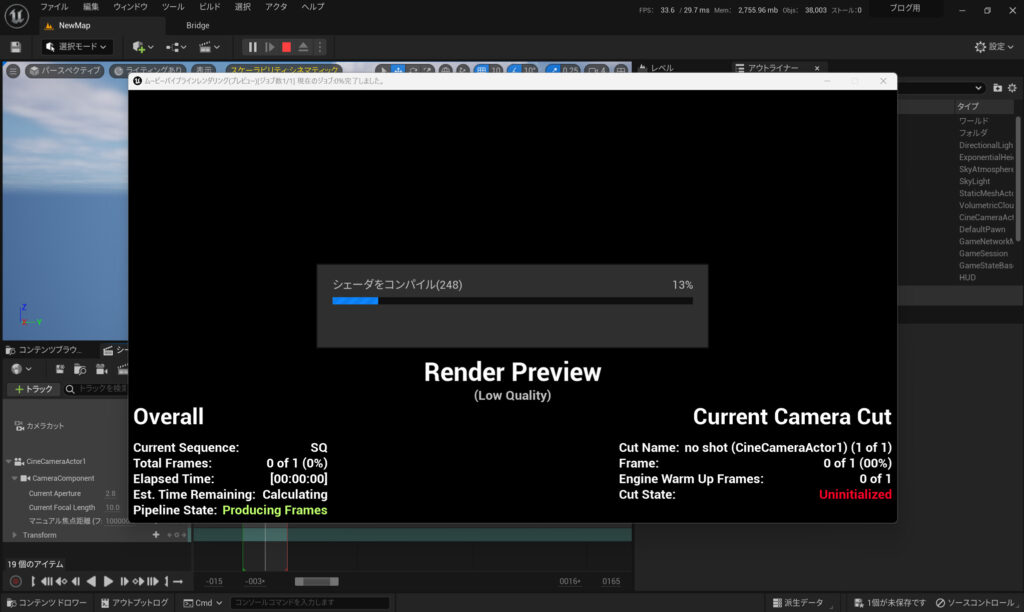Expand the Transform track
Viewport: 1024px width, 612px height.
[15, 535]
